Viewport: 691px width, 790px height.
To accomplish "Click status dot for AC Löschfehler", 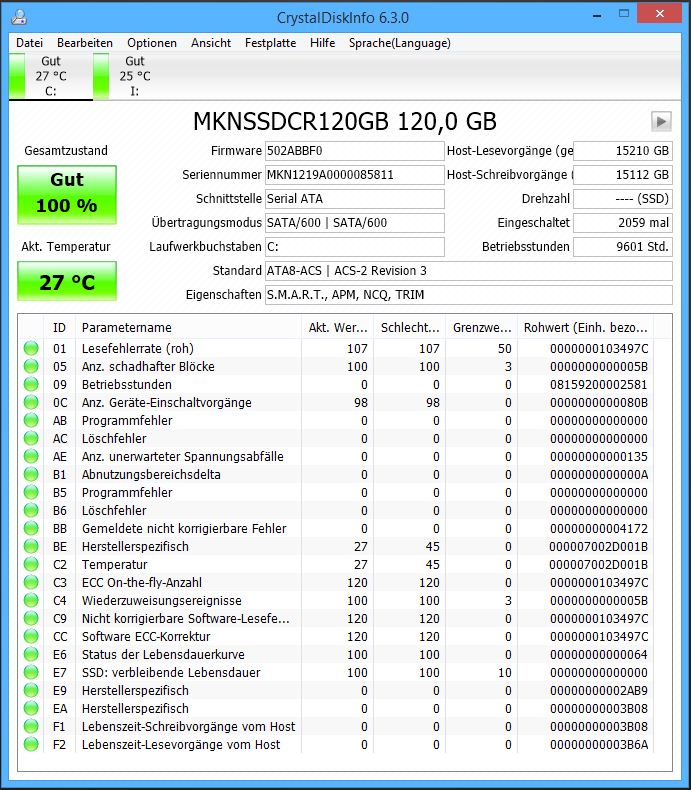I will coord(31,438).
